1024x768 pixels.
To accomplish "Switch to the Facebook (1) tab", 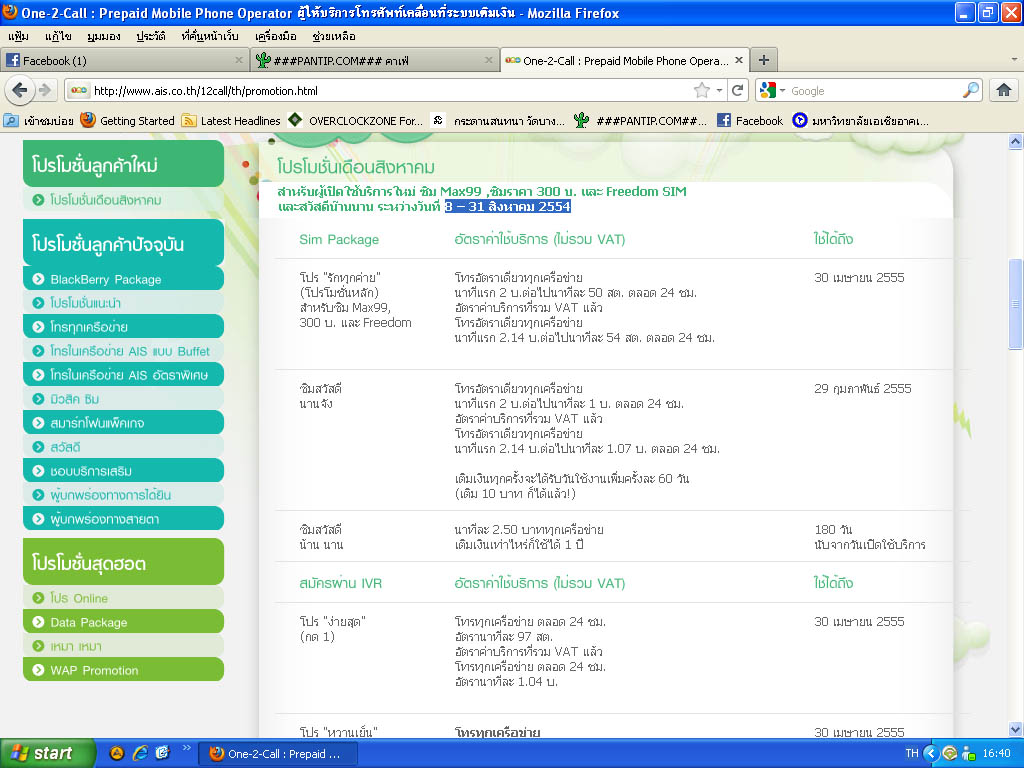I will pyautogui.click(x=125, y=60).
